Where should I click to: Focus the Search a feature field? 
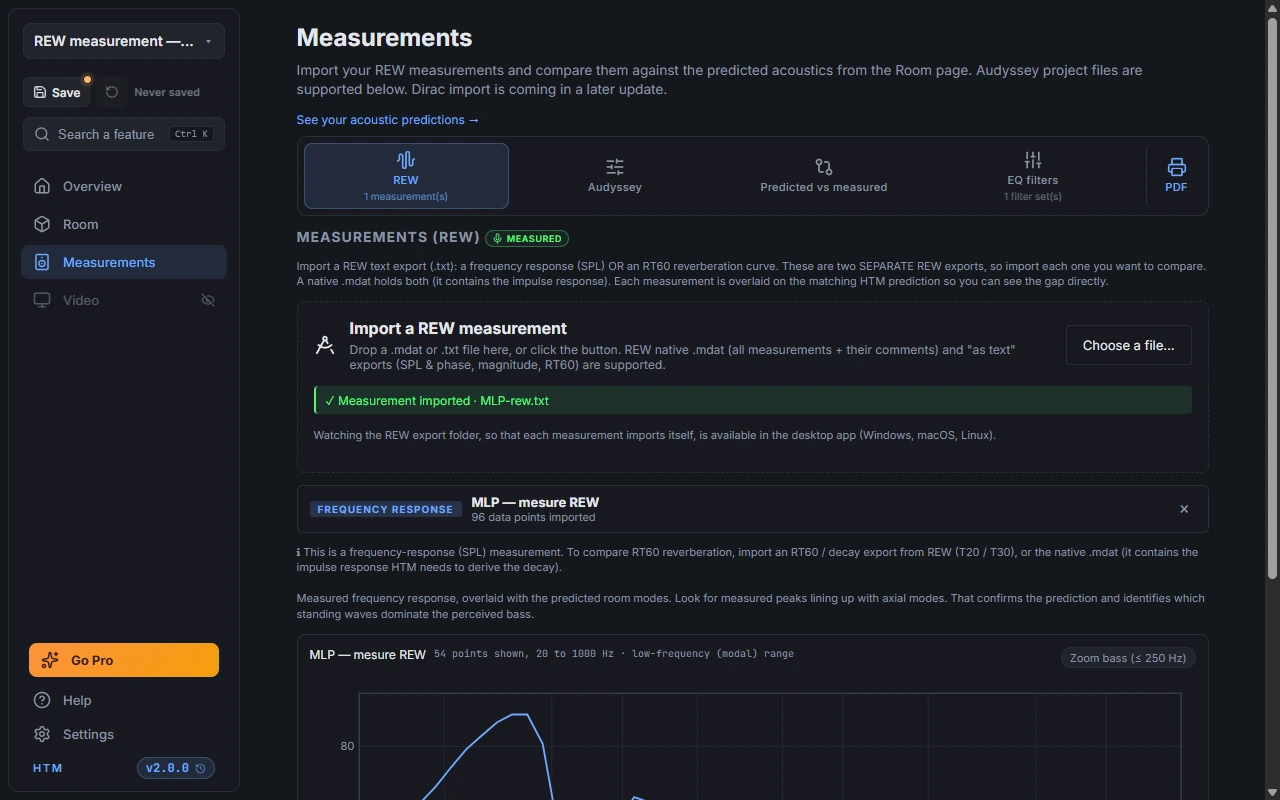(x=124, y=134)
